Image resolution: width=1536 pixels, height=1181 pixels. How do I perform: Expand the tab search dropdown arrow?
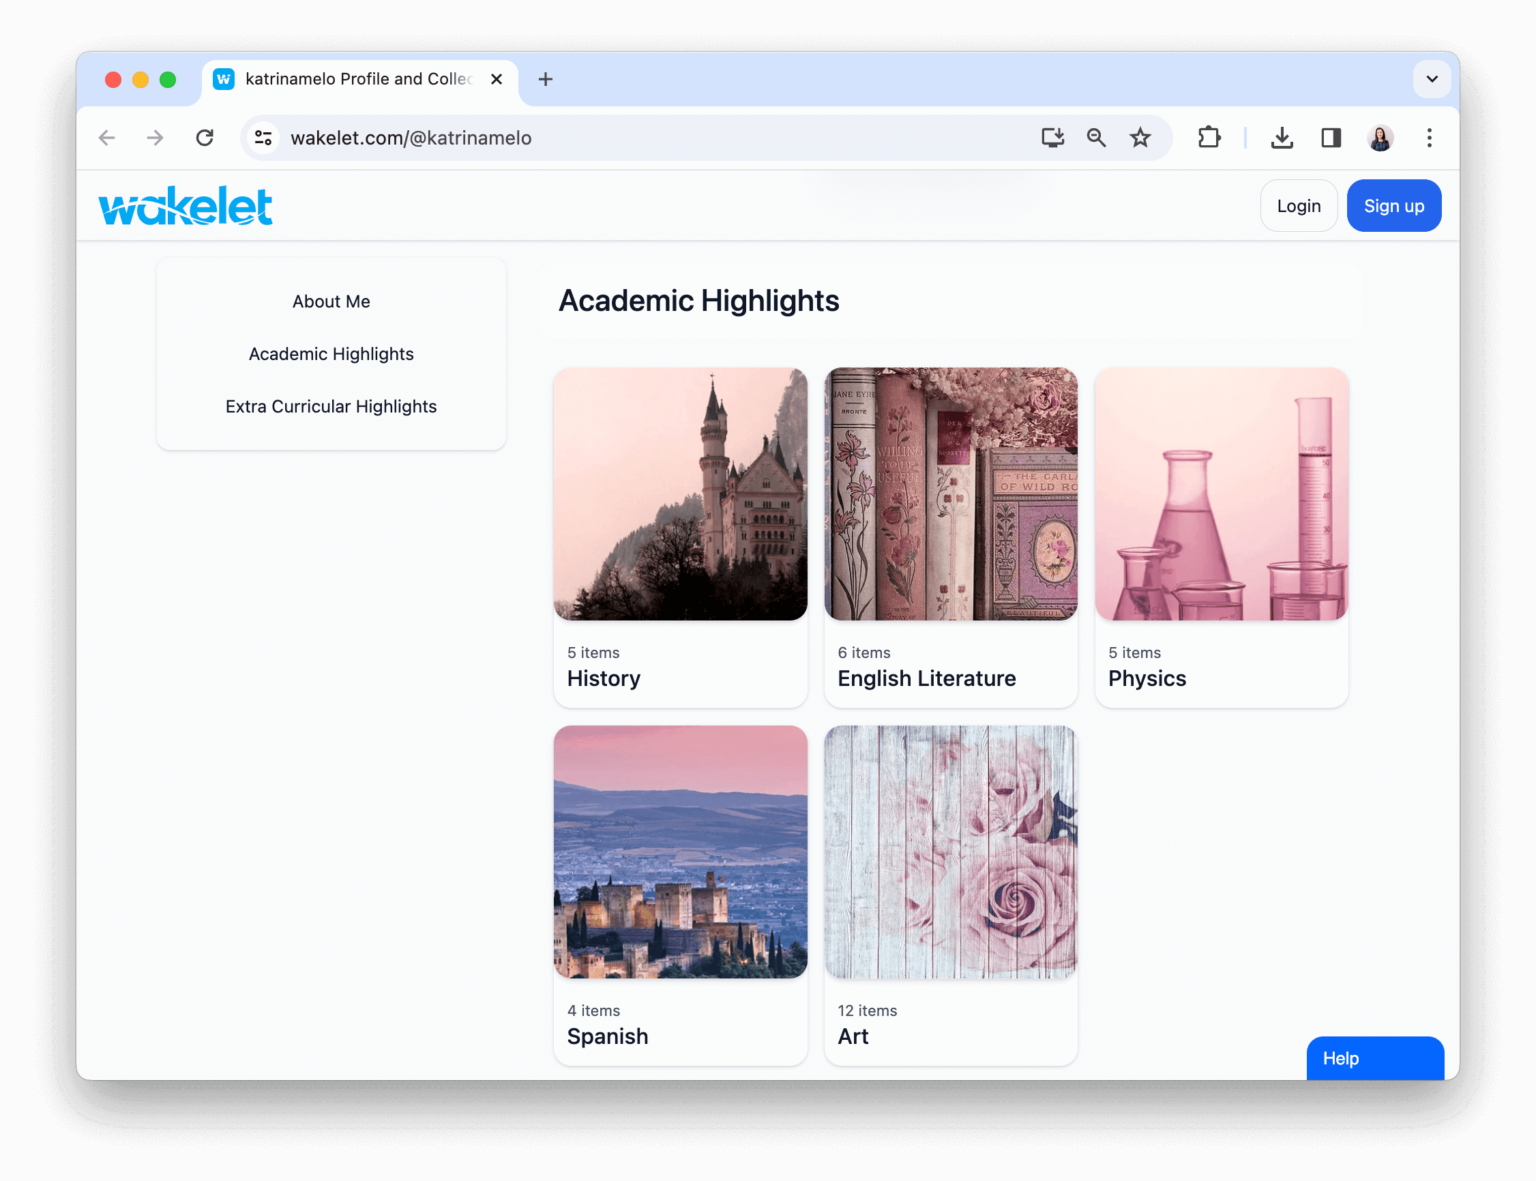point(1431,79)
